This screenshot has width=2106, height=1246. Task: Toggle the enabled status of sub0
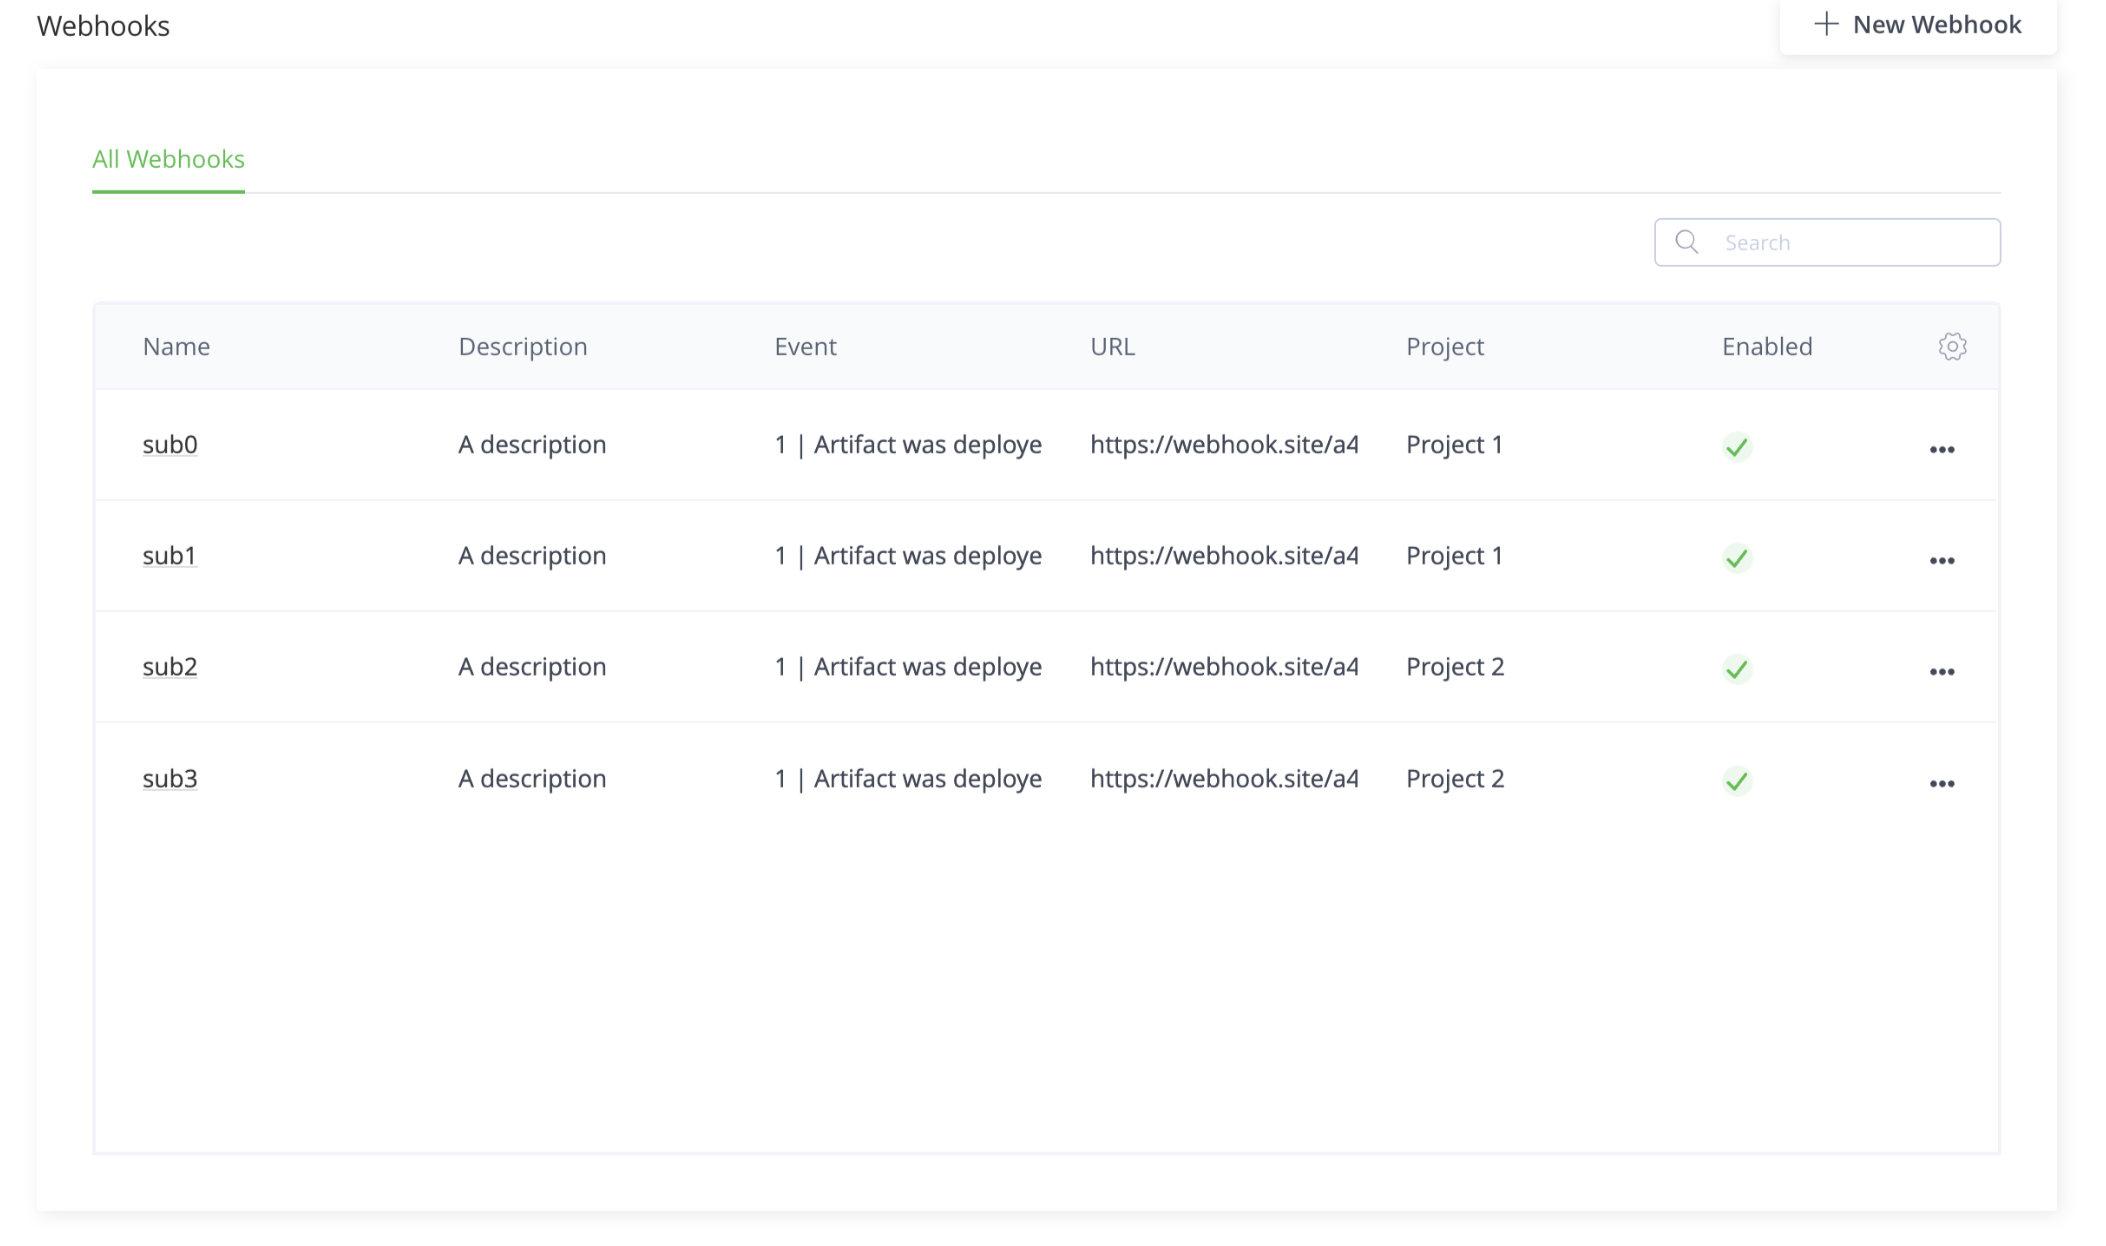1737,448
